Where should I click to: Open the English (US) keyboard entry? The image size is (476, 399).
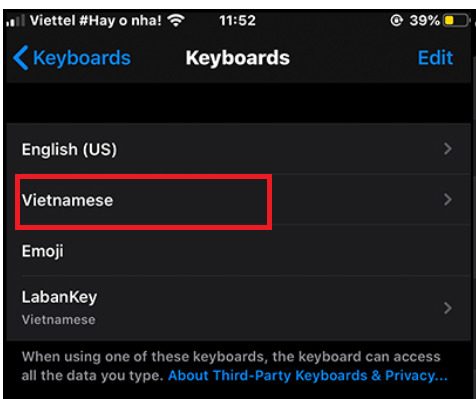click(x=238, y=149)
